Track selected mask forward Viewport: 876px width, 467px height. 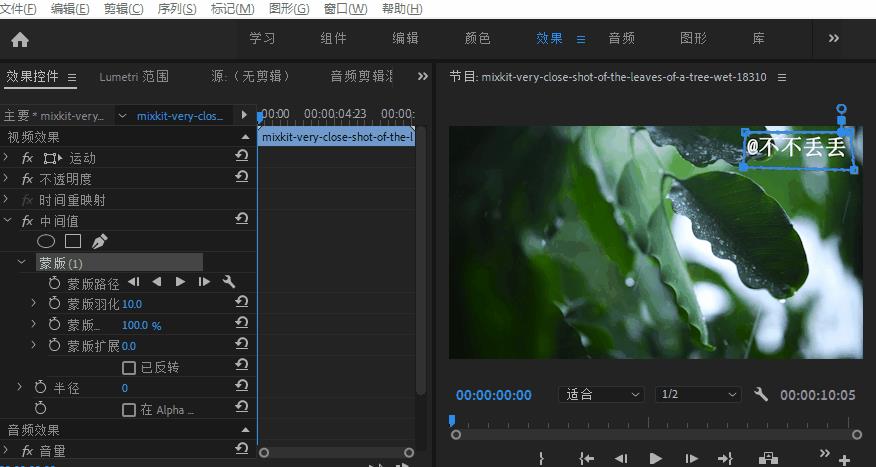(180, 282)
